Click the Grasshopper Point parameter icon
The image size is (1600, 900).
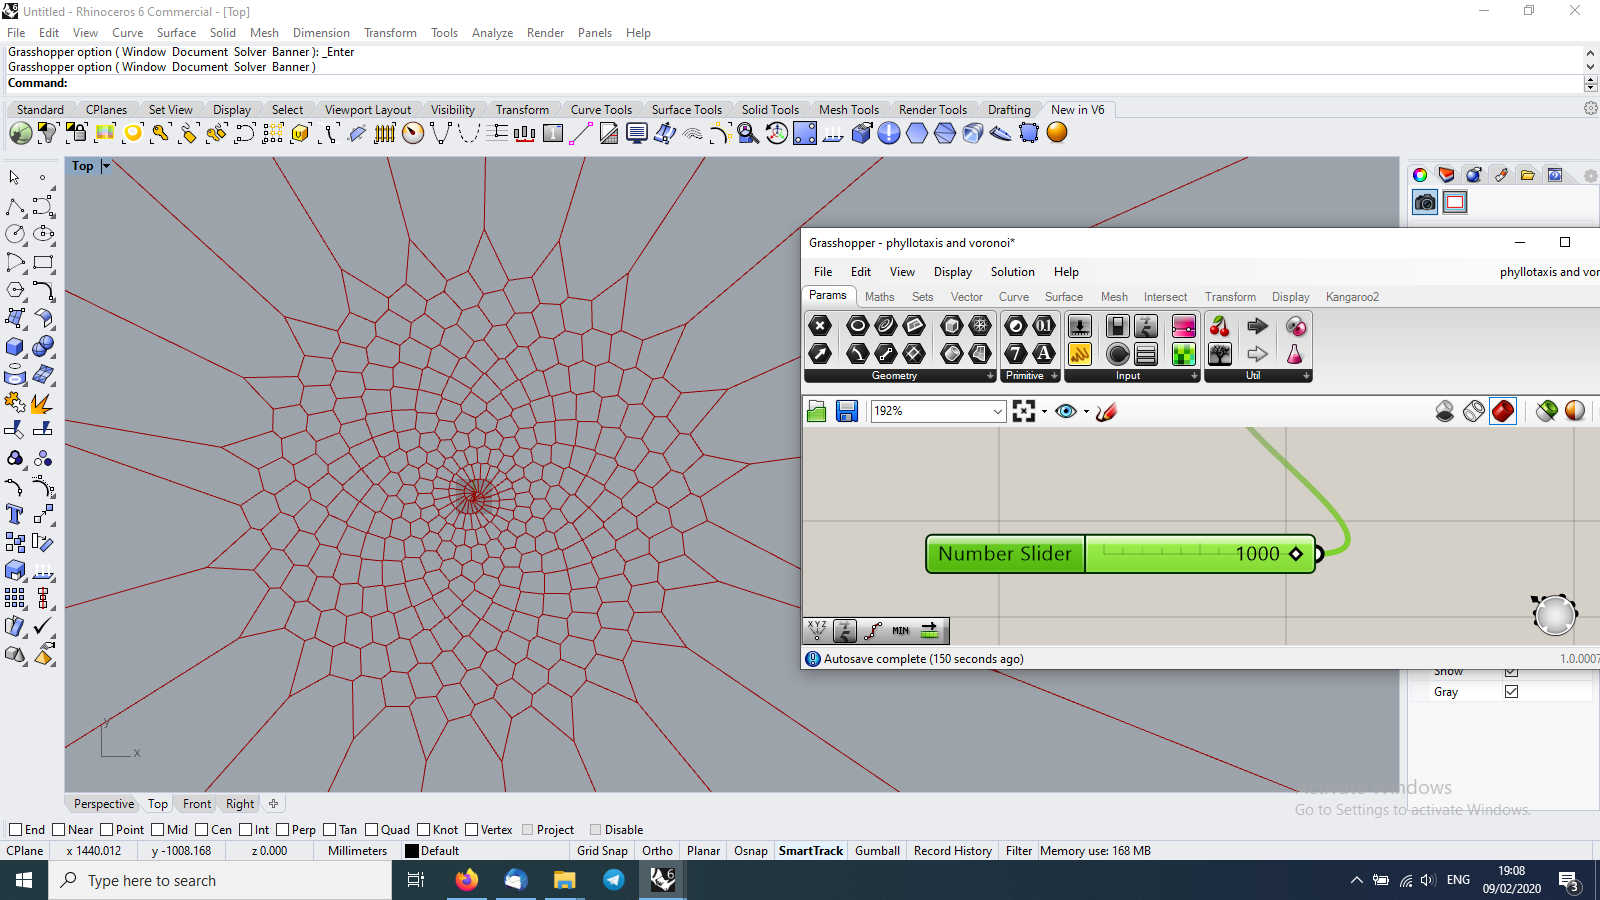(x=820, y=325)
